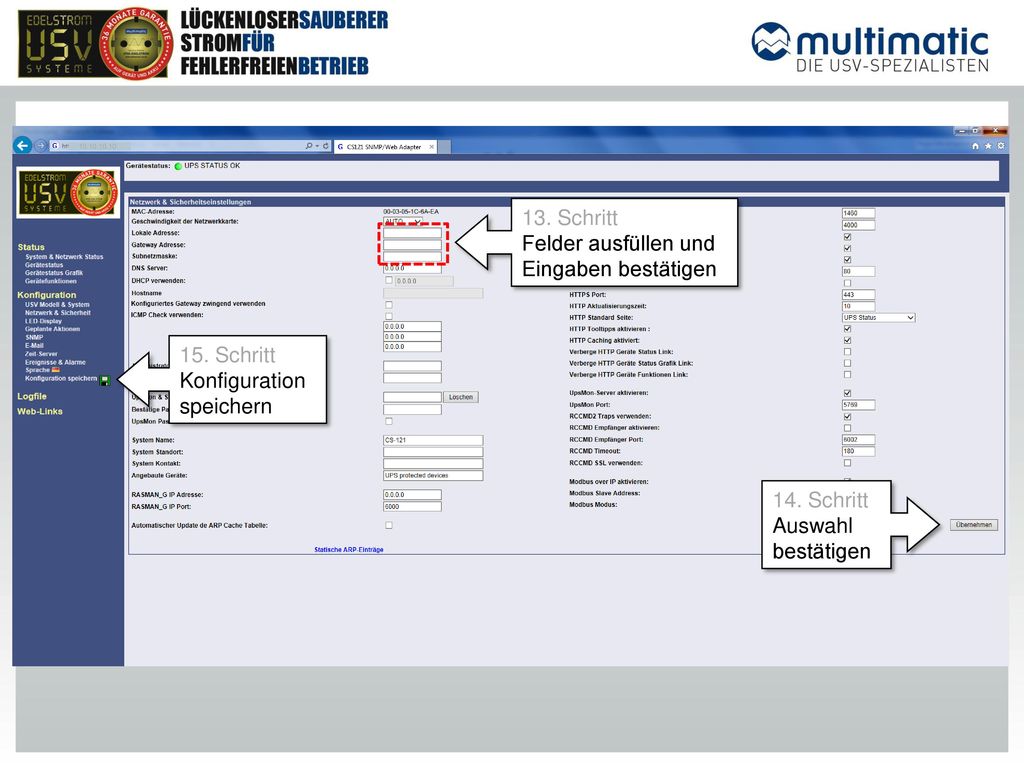
Task: Click the German flag beside Sprache
Action: tap(56, 370)
